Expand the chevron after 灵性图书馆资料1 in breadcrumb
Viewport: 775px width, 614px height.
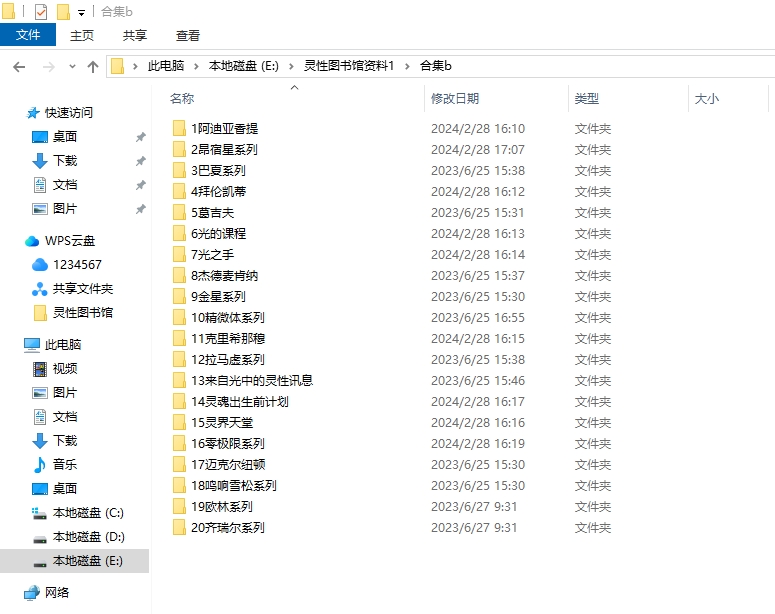pyautogui.click(x=407, y=66)
